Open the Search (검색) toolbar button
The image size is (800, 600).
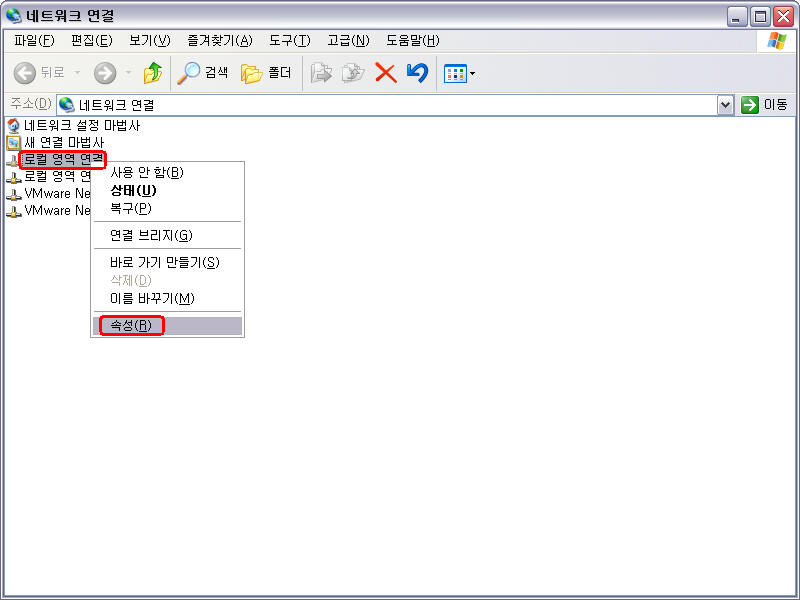click(x=203, y=73)
